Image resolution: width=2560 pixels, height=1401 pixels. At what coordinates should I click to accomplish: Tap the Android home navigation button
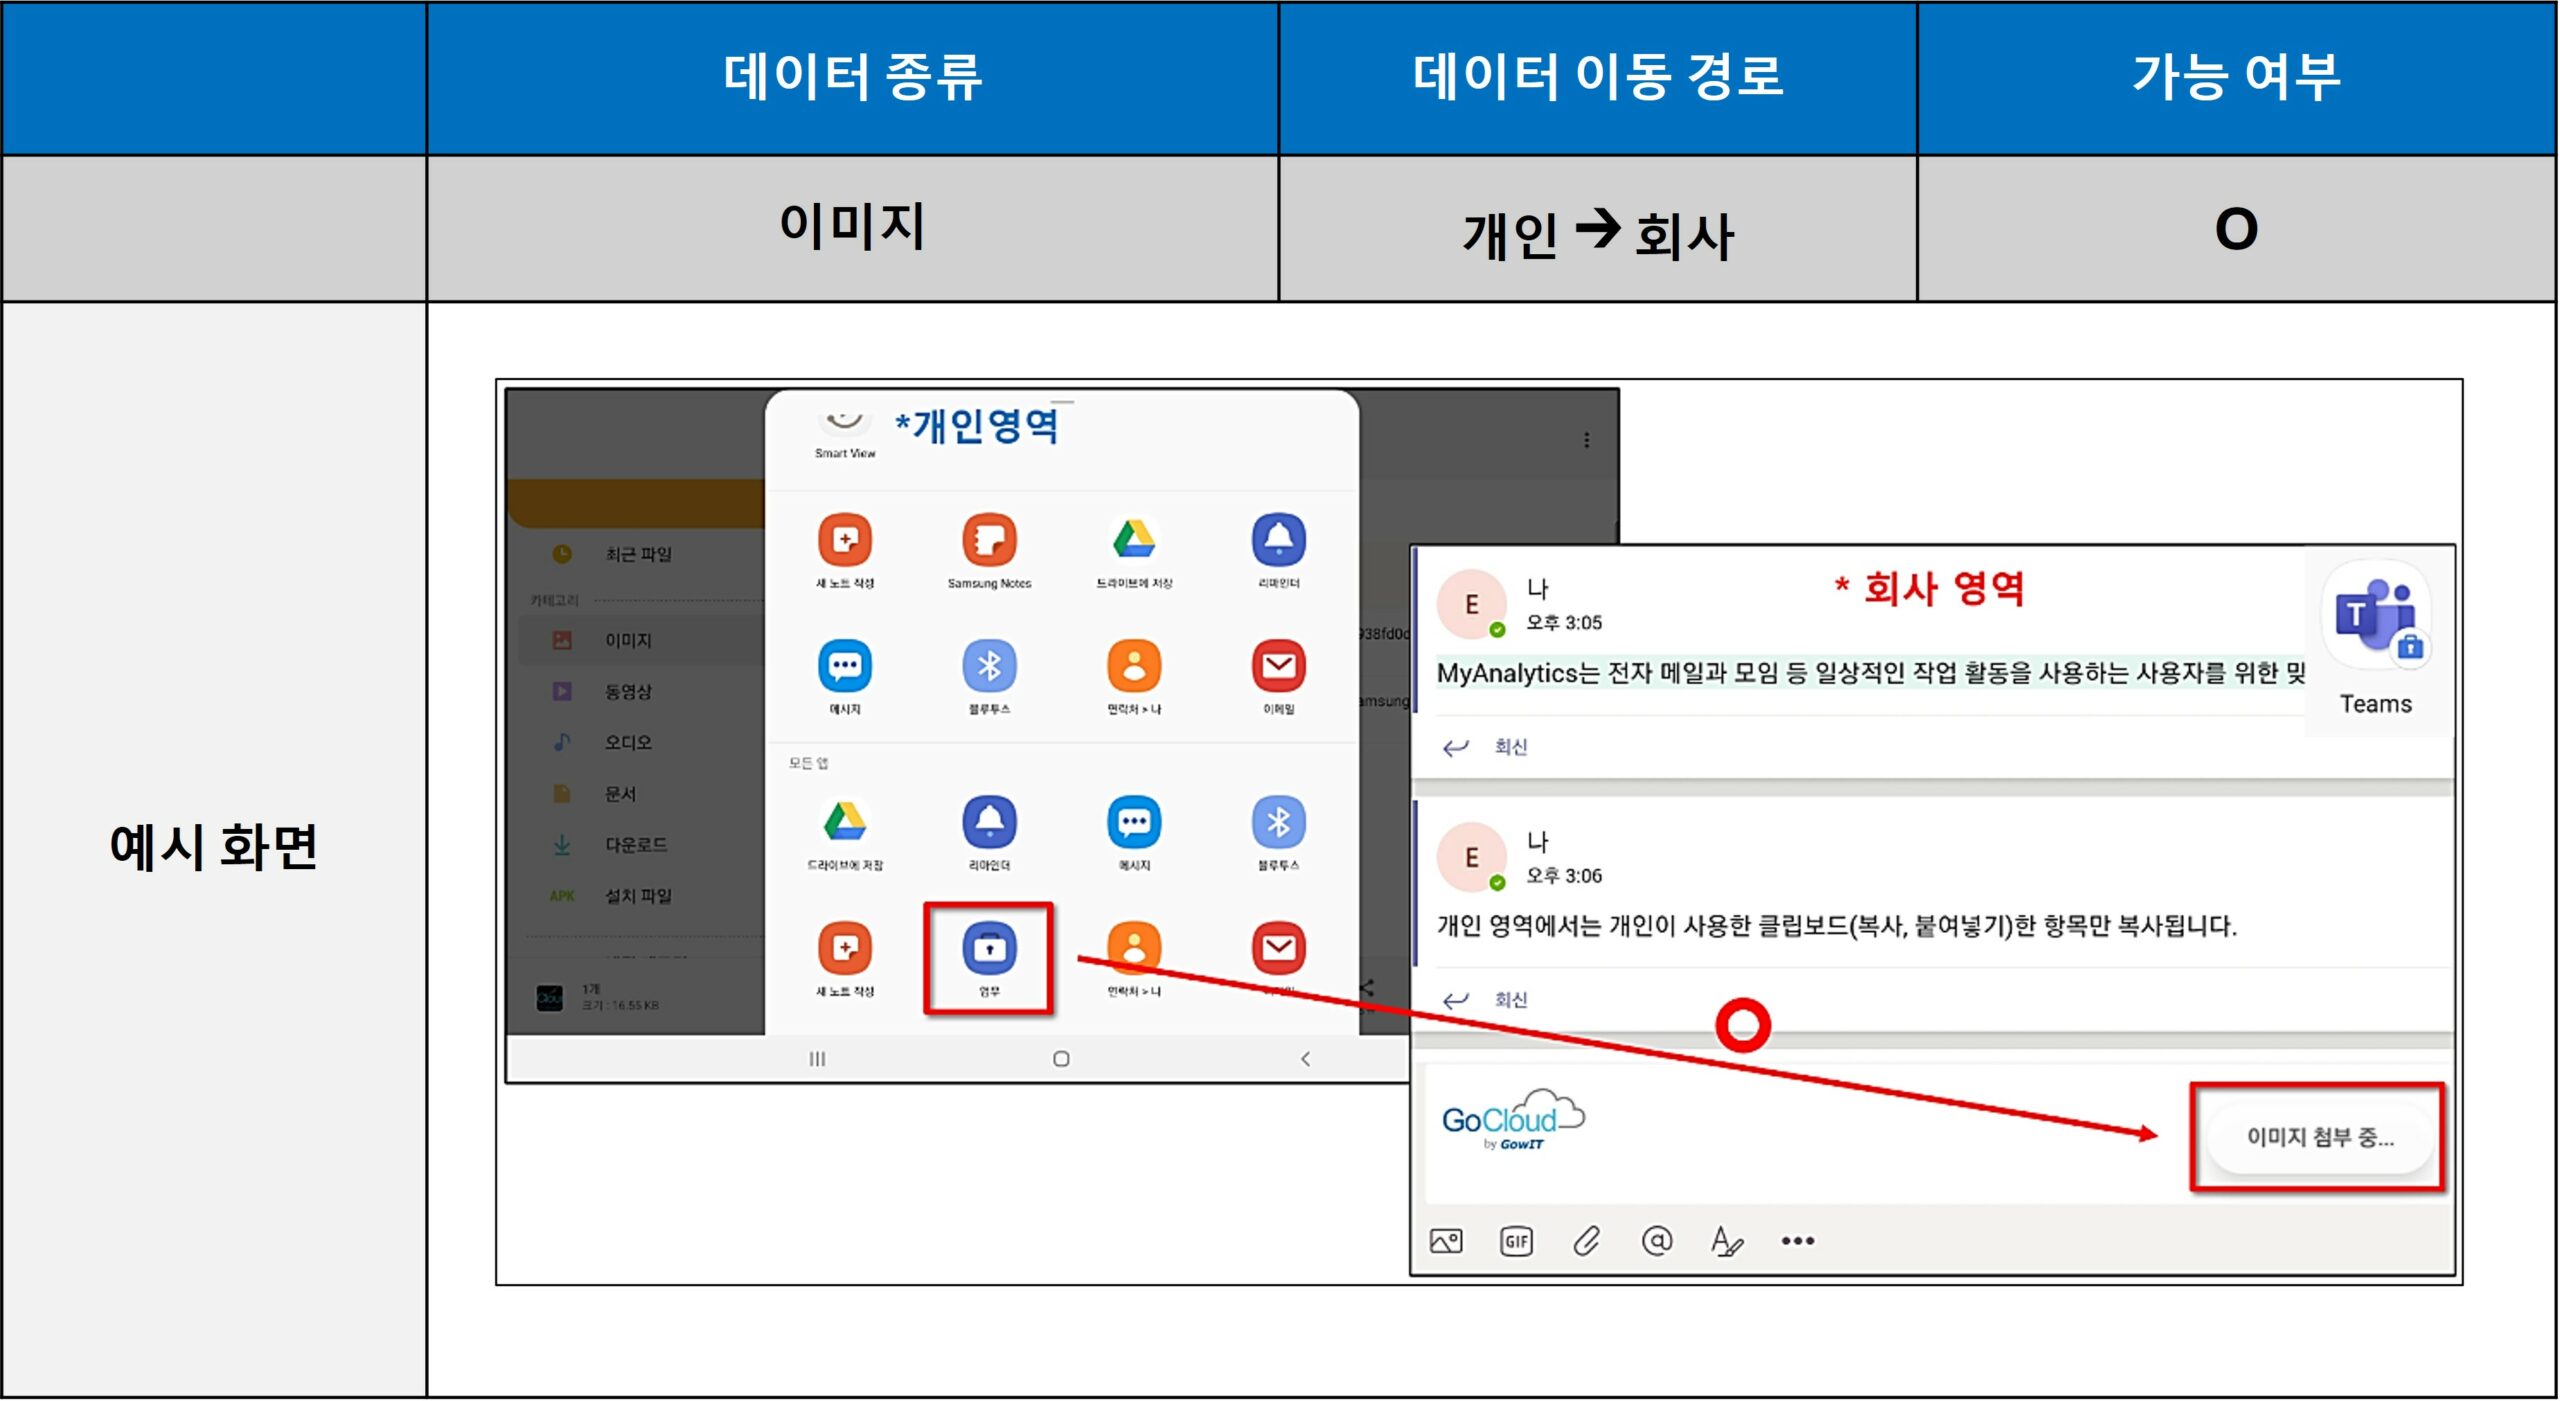tap(1061, 1059)
